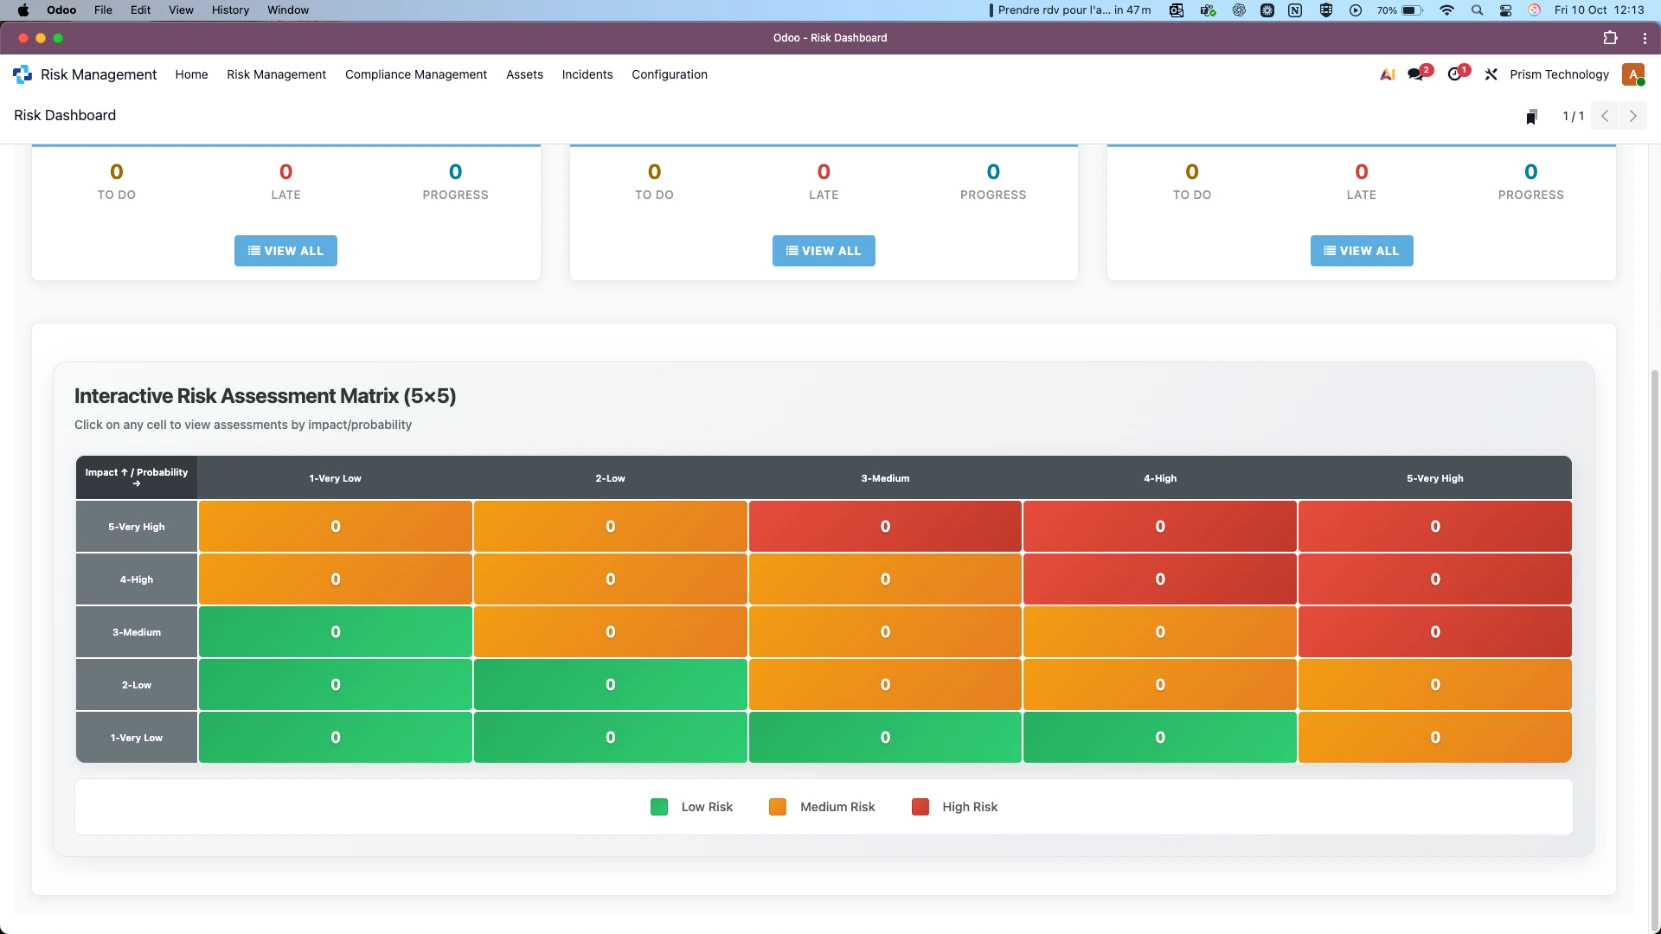Image resolution: width=1661 pixels, height=934 pixels.
Task: Open the Incidents menu item
Action: [x=587, y=75]
